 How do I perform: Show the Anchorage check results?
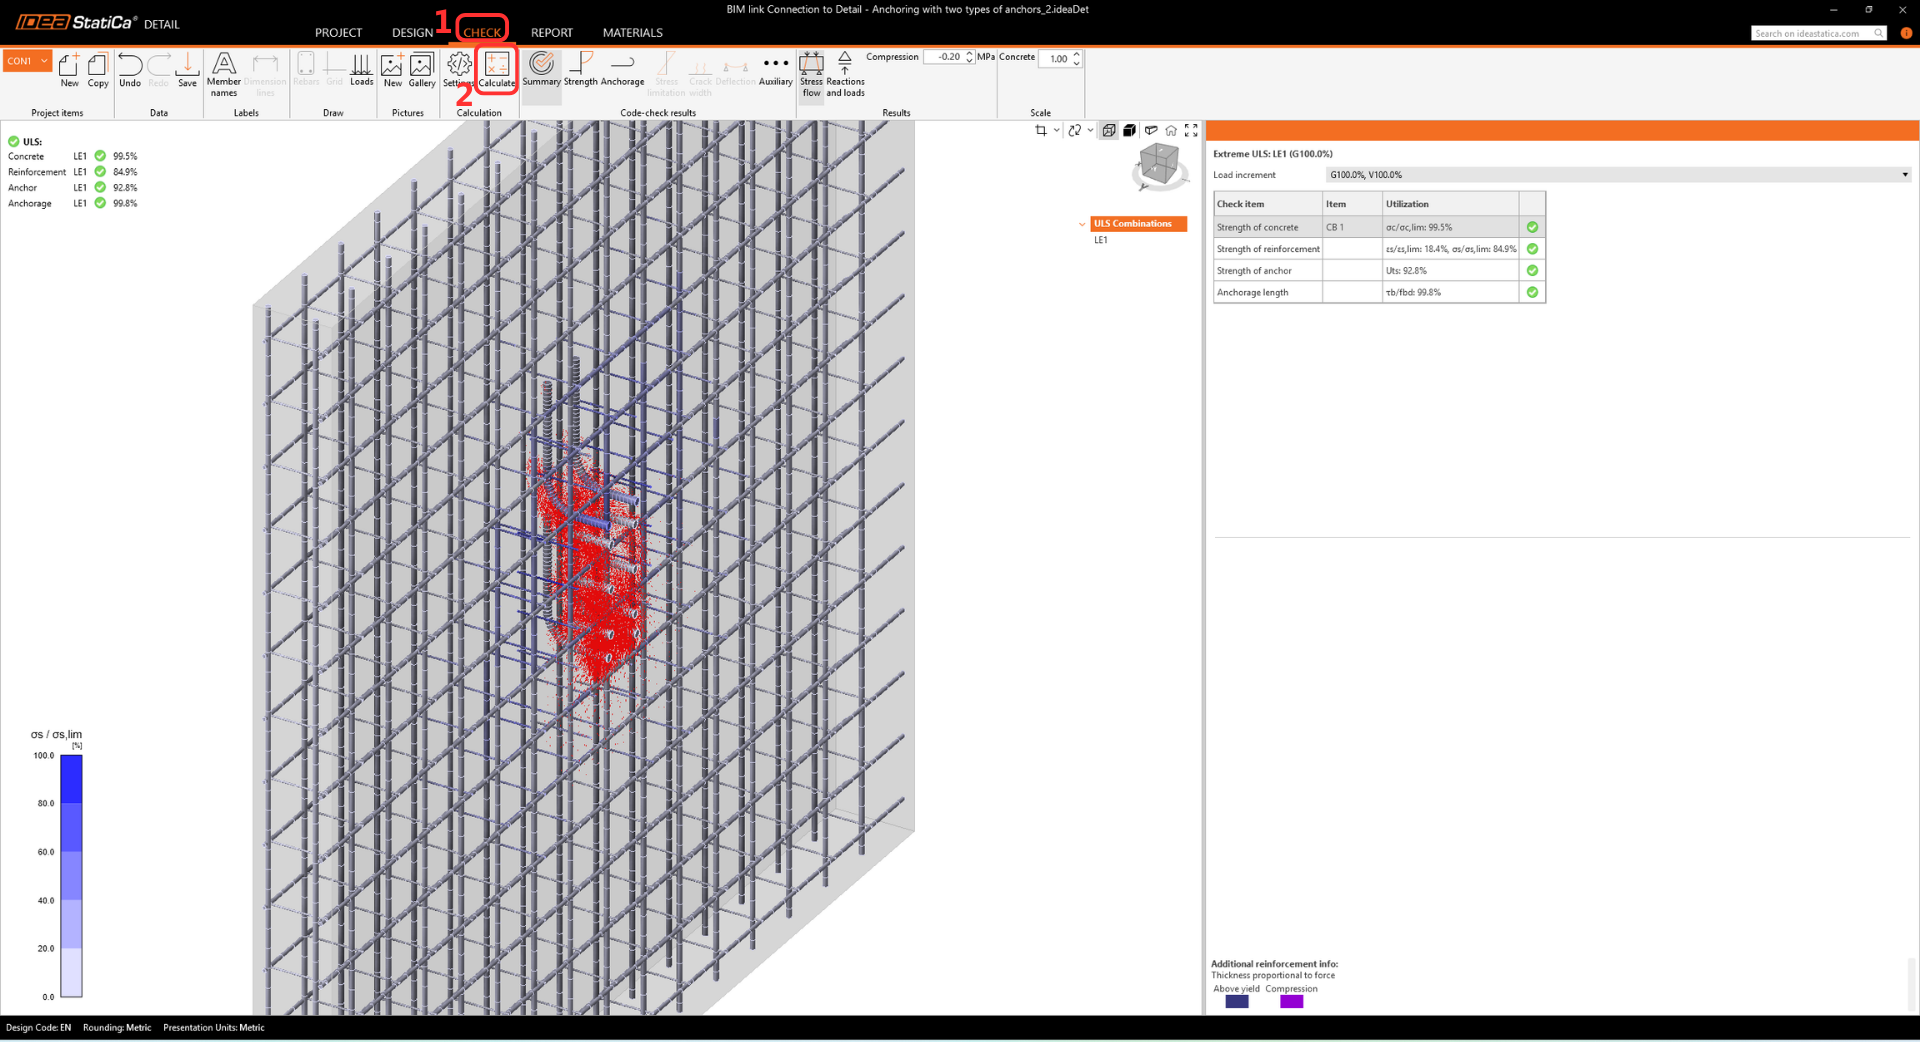[x=622, y=69]
